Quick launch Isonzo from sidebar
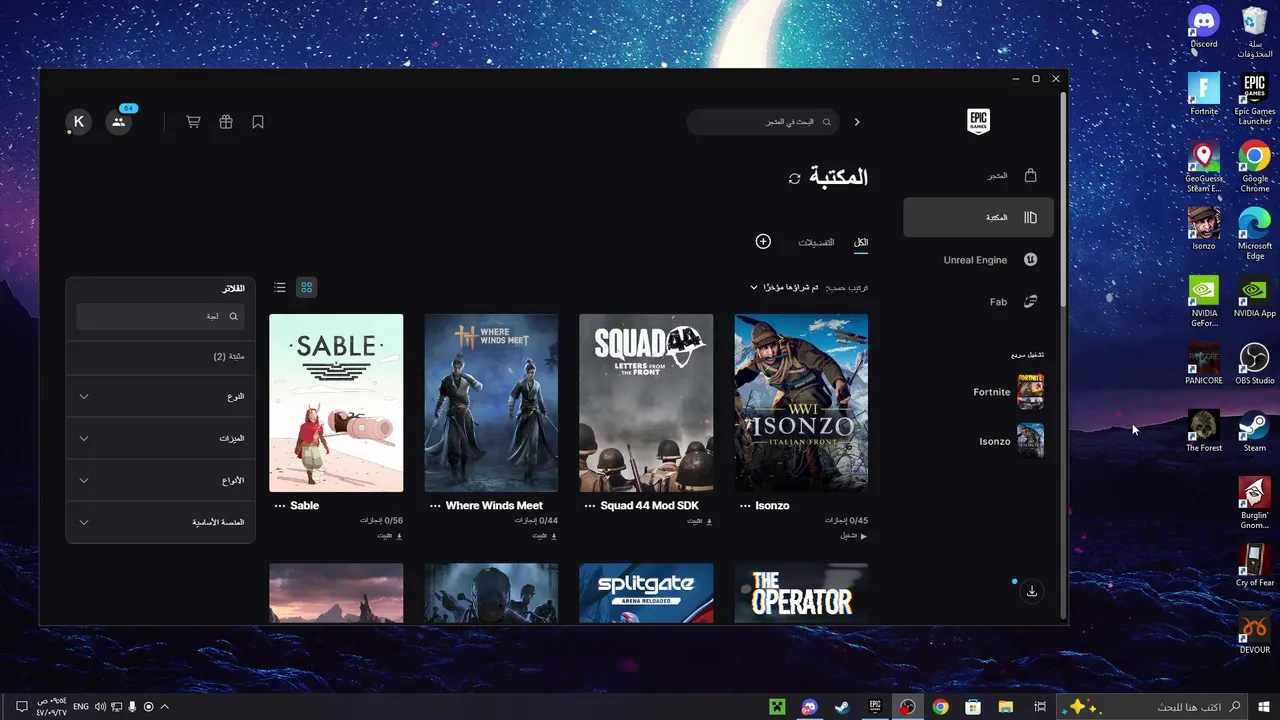Viewport: 1280px width, 720px height. 1011,441
